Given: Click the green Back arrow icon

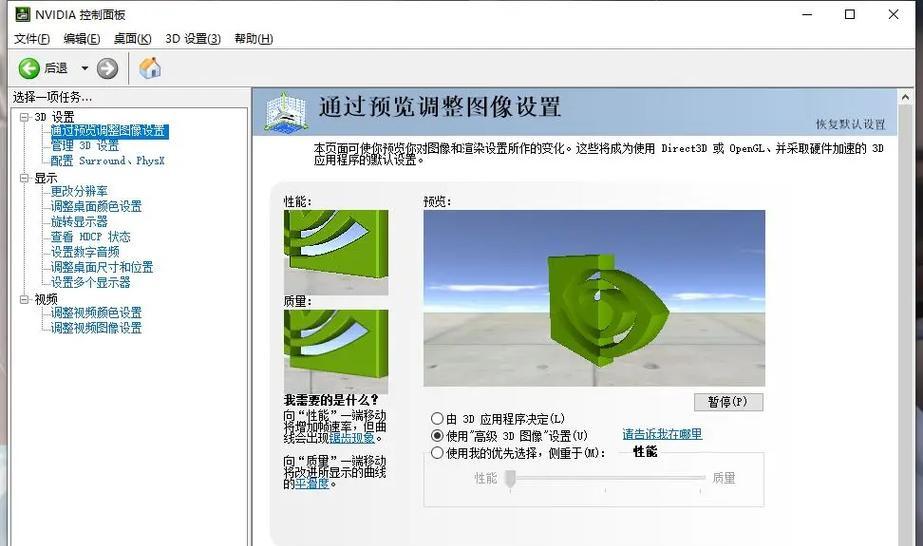Looking at the screenshot, I should pos(29,69).
